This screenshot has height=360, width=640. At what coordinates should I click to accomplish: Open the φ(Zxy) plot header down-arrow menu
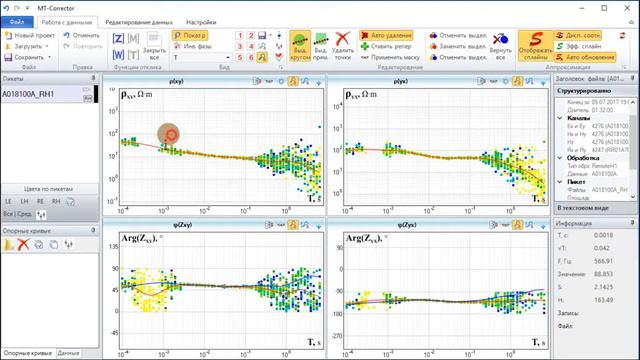click(319, 226)
